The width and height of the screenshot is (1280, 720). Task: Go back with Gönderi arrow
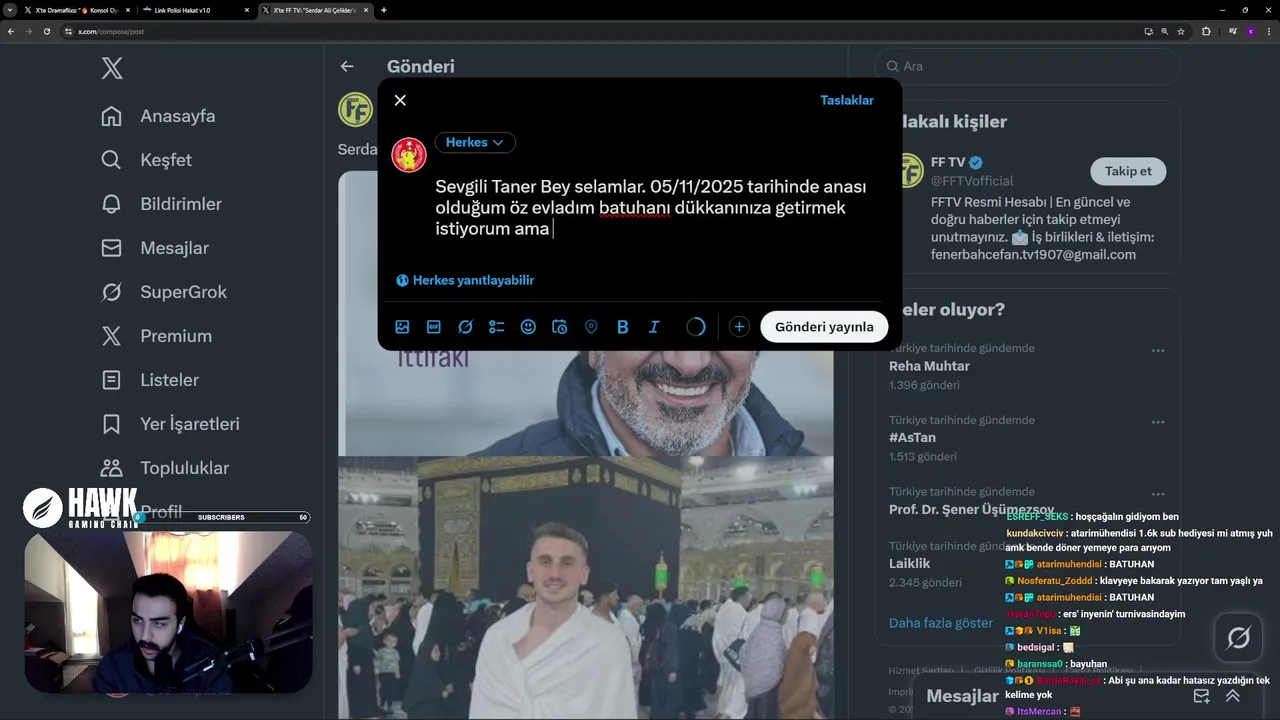(347, 66)
